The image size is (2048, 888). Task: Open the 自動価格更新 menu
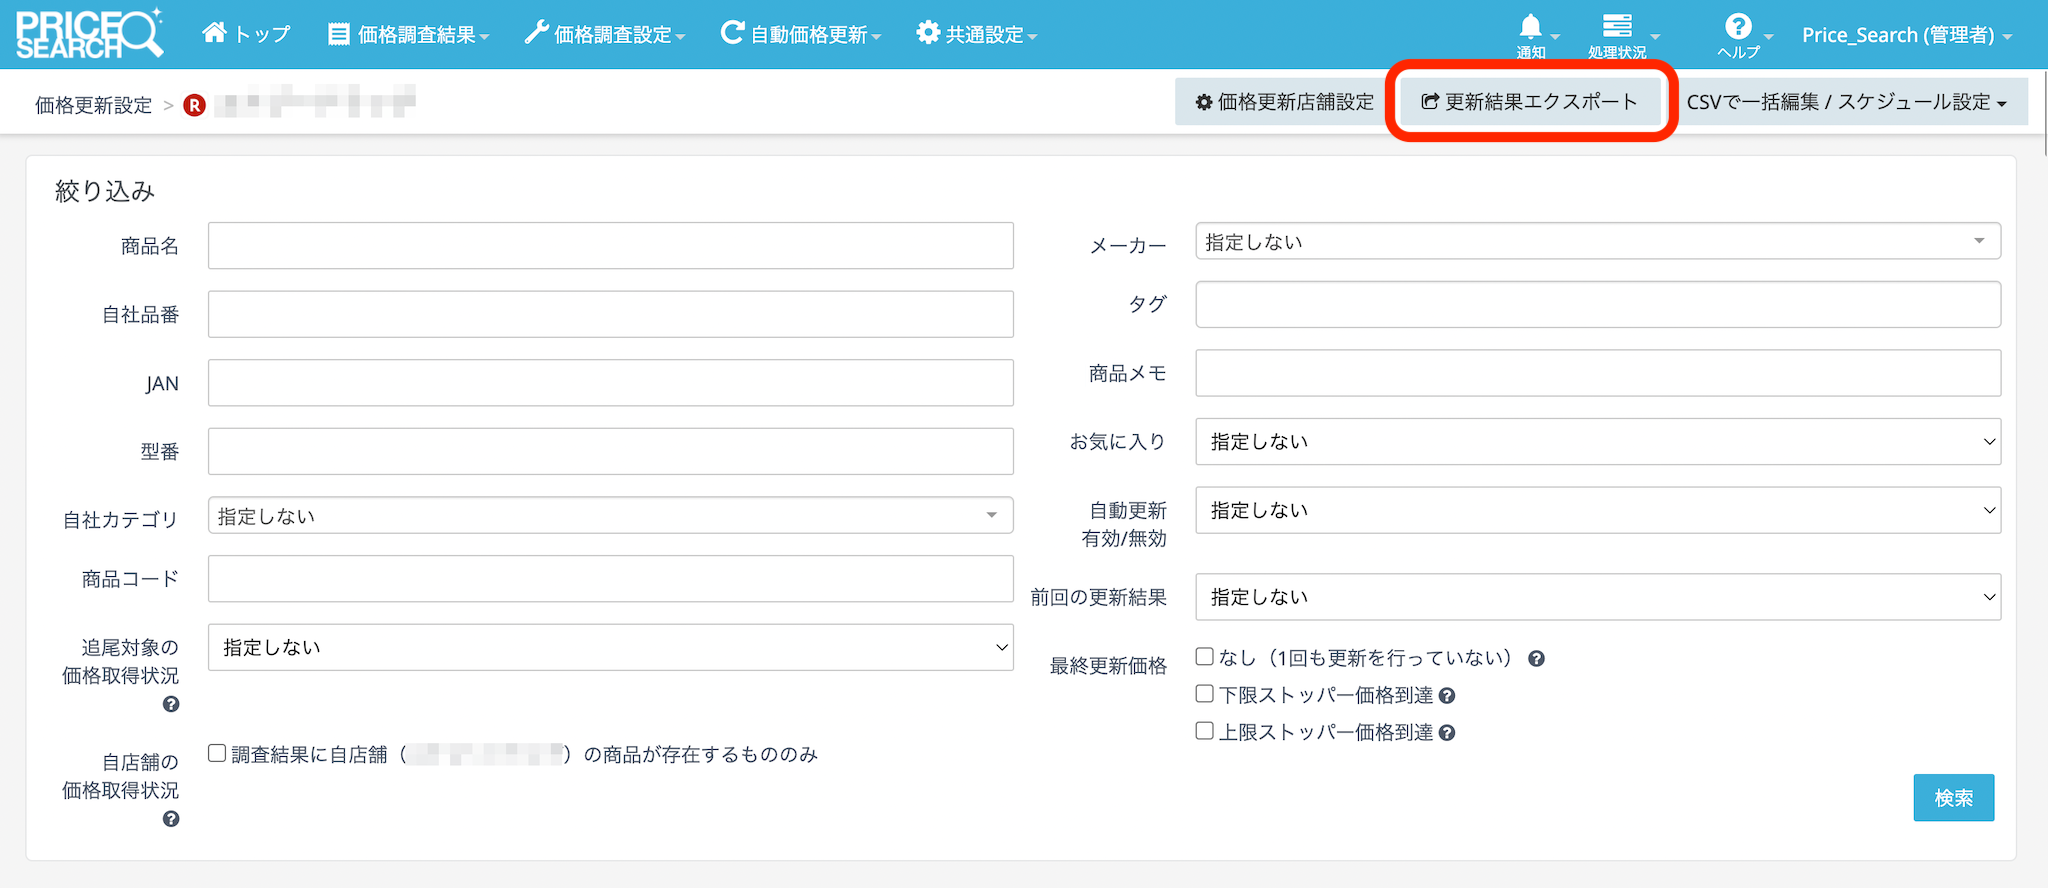tap(801, 34)
